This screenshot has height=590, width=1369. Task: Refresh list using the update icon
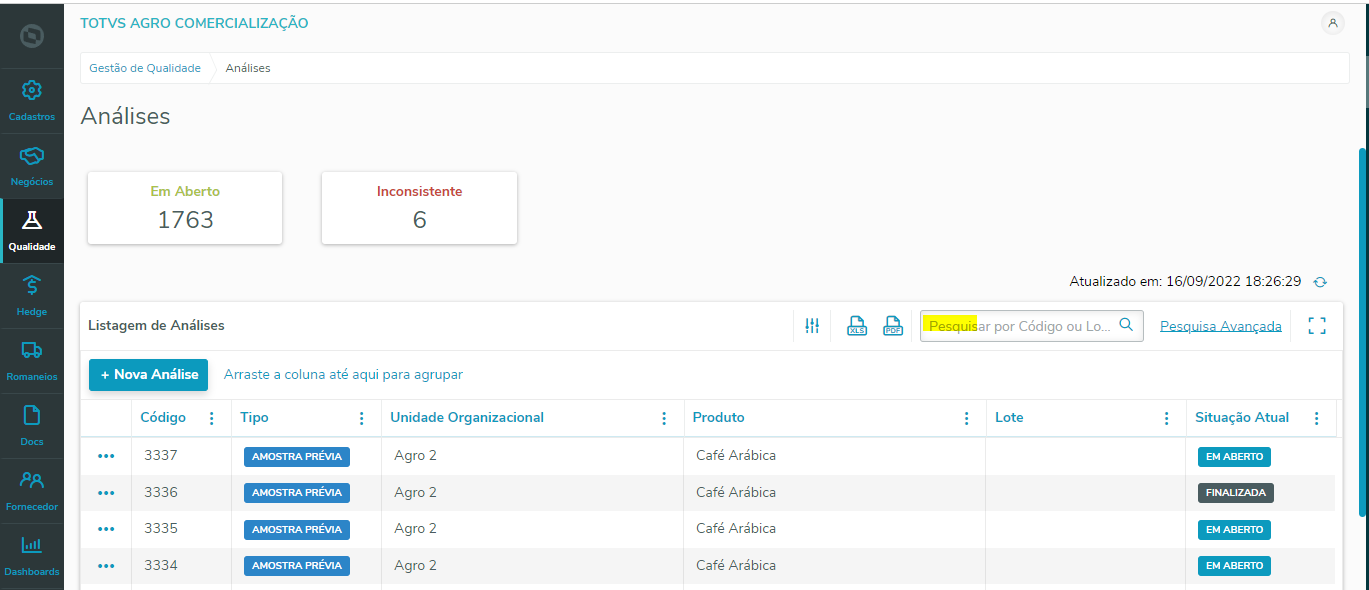(1320, 282)
